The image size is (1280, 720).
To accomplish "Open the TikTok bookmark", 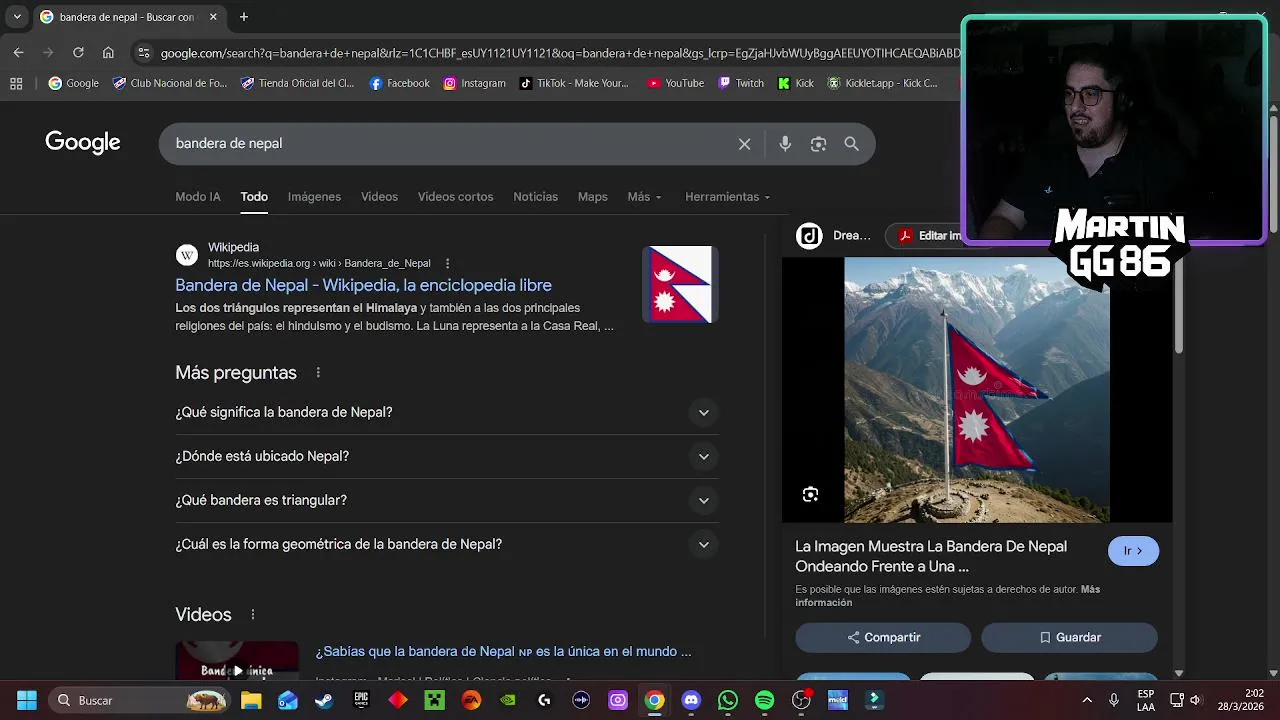I will (x=574, y=83).
